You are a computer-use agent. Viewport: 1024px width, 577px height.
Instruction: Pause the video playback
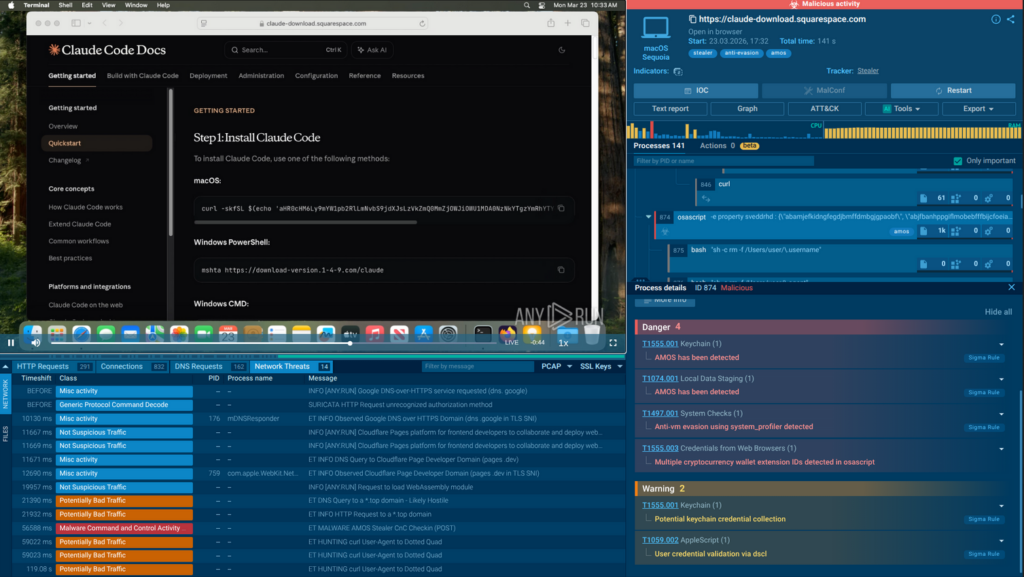(x=11, y=343)
